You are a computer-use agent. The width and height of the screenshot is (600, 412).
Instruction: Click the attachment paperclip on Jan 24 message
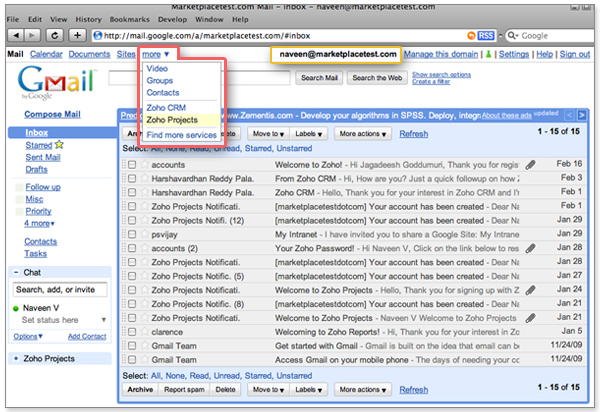point(530,290)
